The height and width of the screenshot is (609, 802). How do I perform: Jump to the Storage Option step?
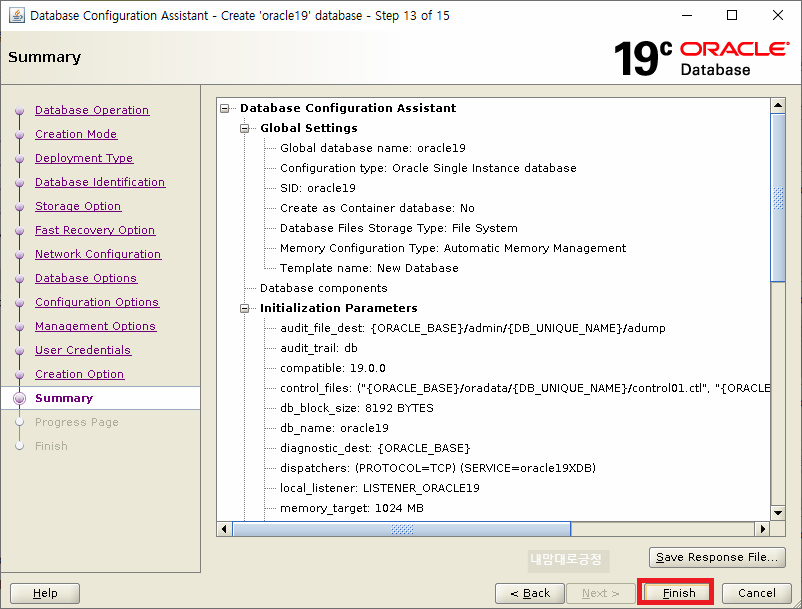click(78, 206)
